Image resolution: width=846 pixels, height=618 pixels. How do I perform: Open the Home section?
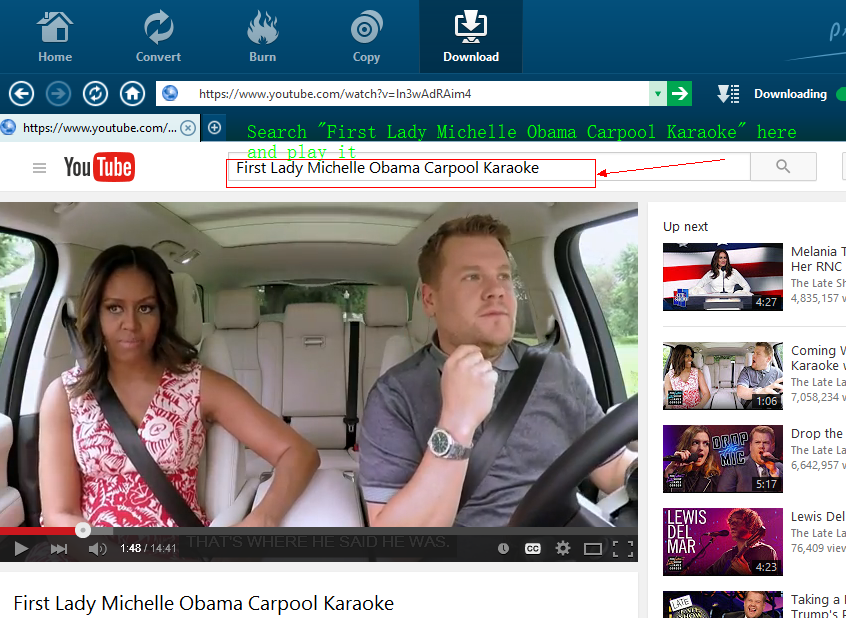(54, 37)
